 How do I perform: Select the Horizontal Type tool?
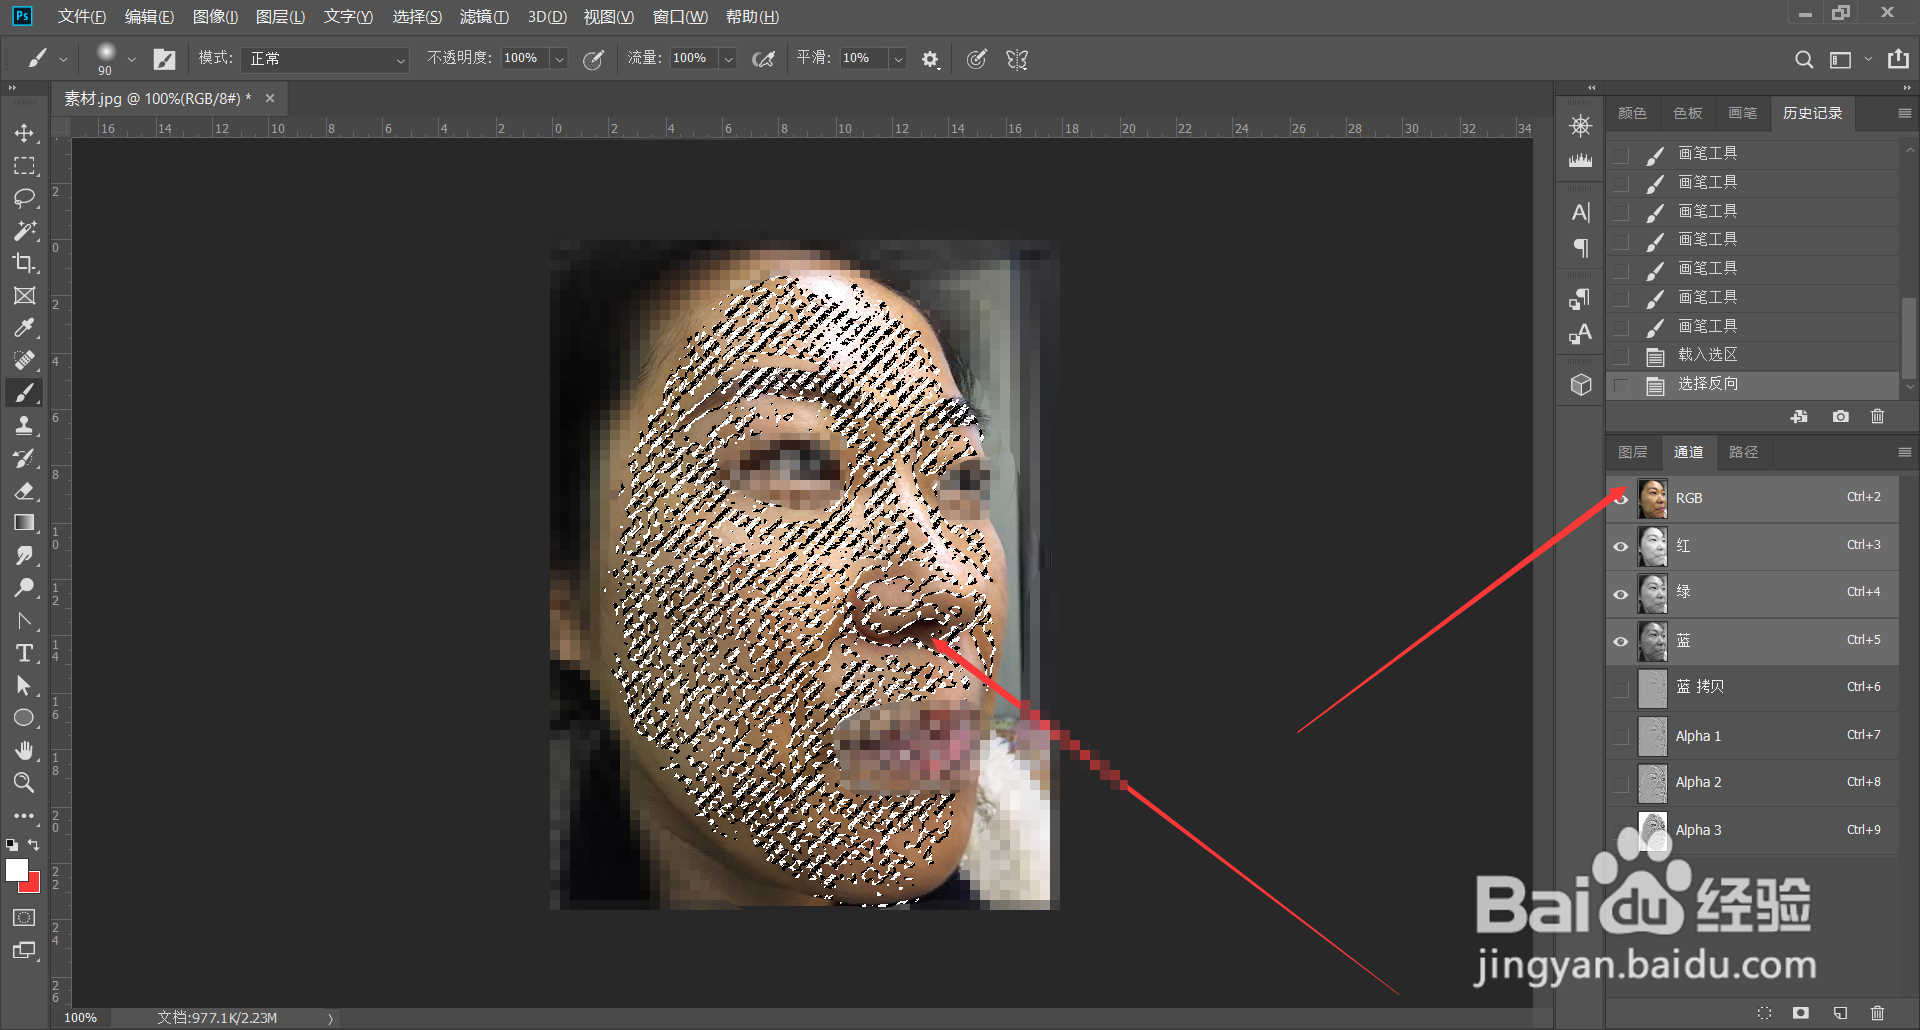click(24, 654)
